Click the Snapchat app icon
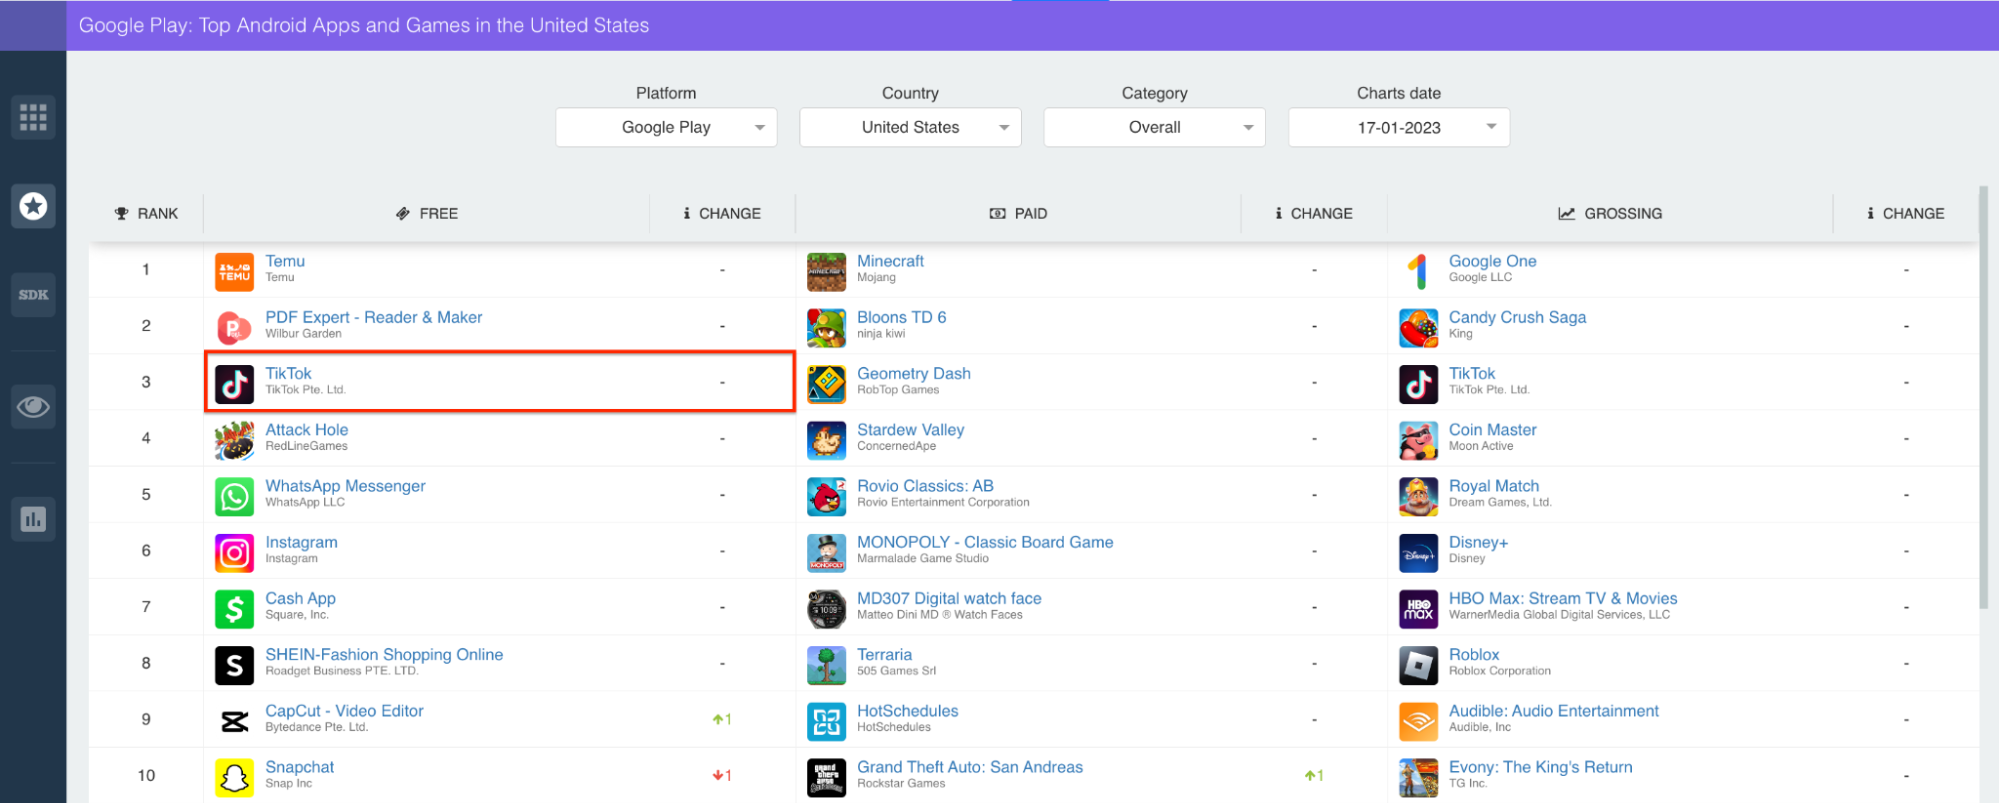 pyautogui.click(x=234, y=777)
